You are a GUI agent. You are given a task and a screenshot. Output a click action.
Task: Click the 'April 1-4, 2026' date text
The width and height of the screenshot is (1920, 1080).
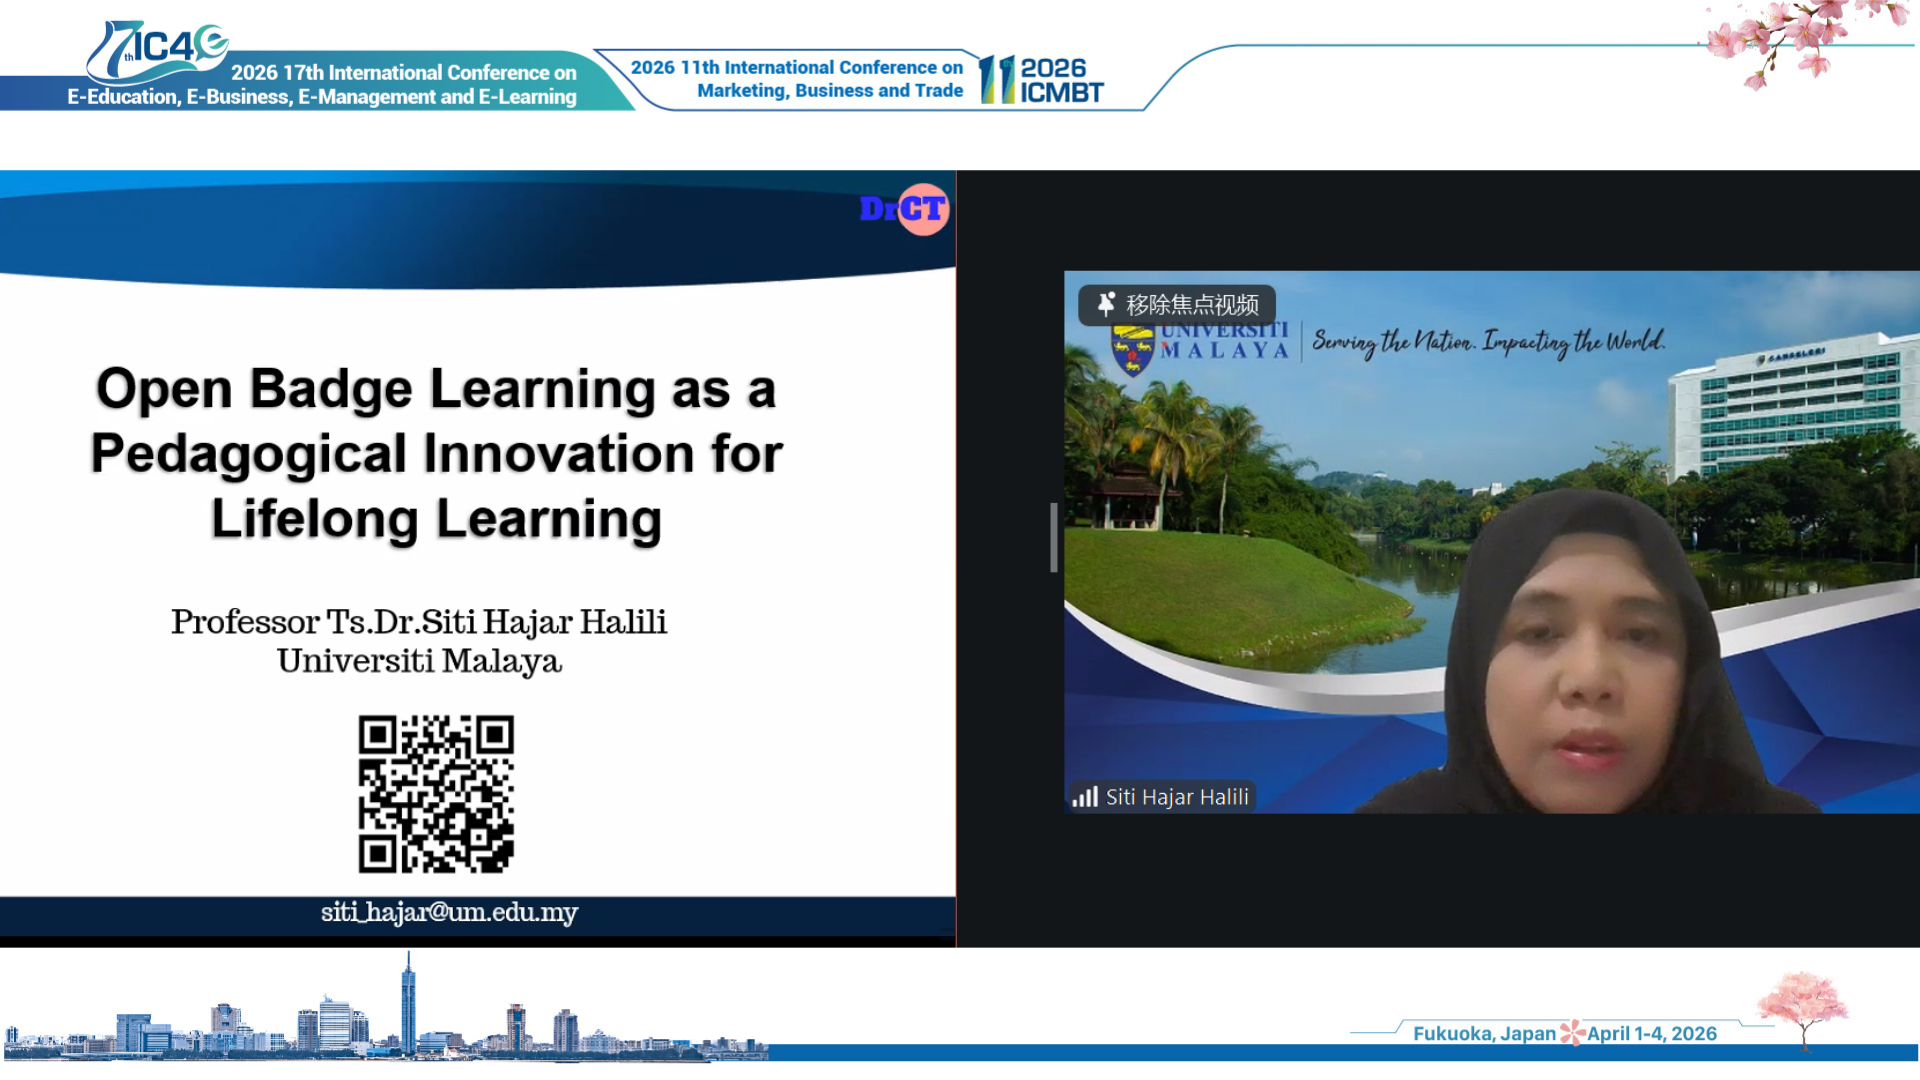pyautogui.click(x=1652, y=1034)
